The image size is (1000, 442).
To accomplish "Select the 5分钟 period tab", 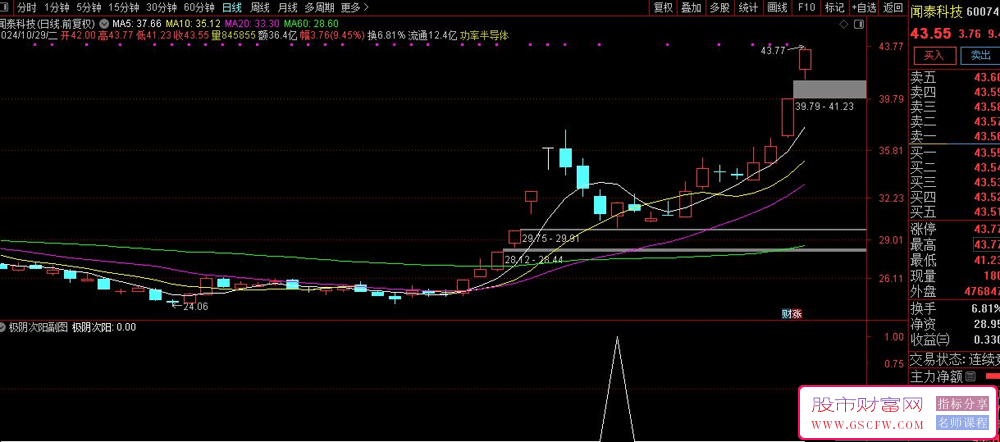I will click(89, 8).
